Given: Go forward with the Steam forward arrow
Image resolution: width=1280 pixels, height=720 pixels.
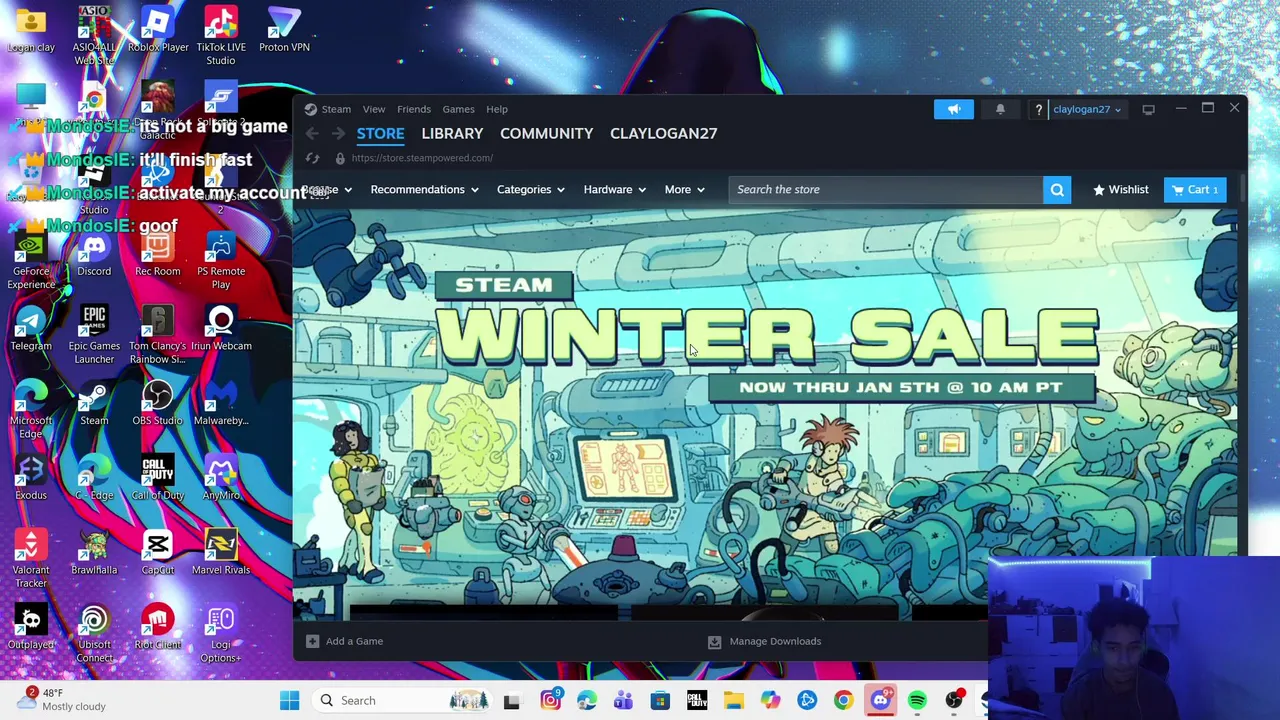Looking at the screenshot, I should click(x=338, y=133).
